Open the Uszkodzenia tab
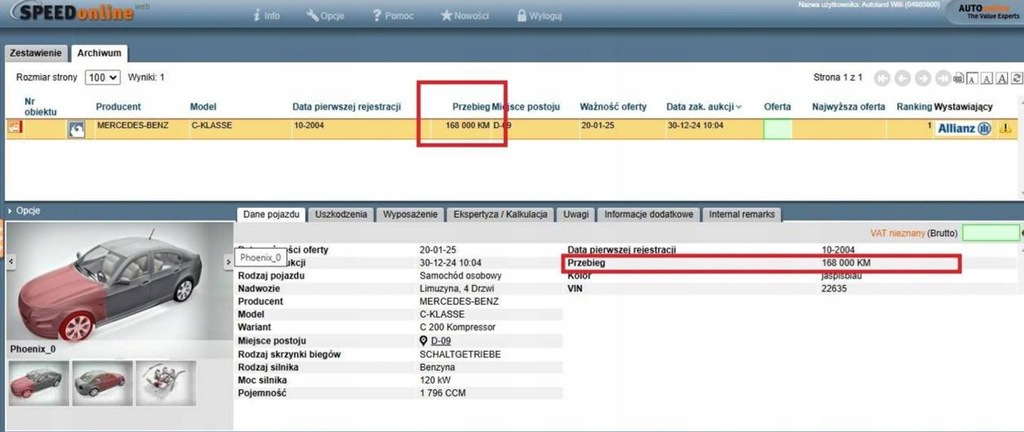The width and height of the screenshot is (1024, 432). click(341, 214)
